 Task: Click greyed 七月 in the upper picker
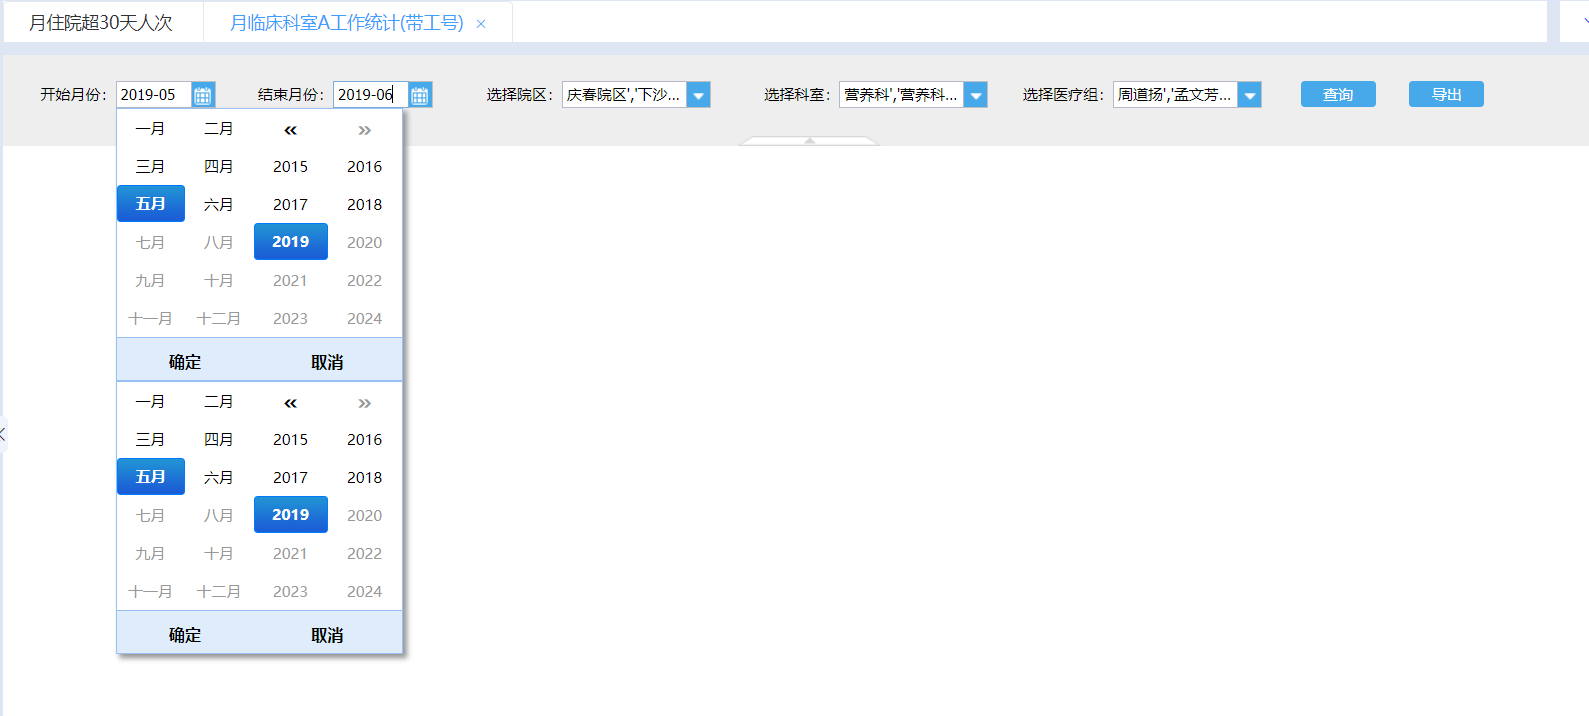tap(150, 243)
